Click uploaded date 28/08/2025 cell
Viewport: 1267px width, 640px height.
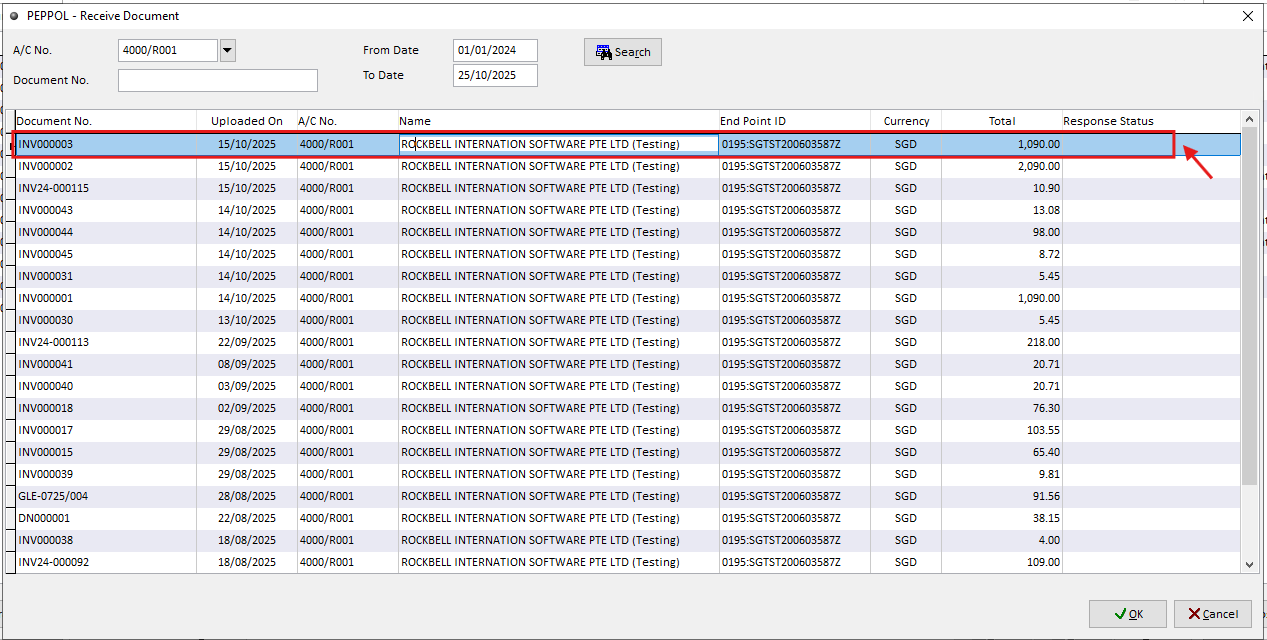click(x=247, y=496)
